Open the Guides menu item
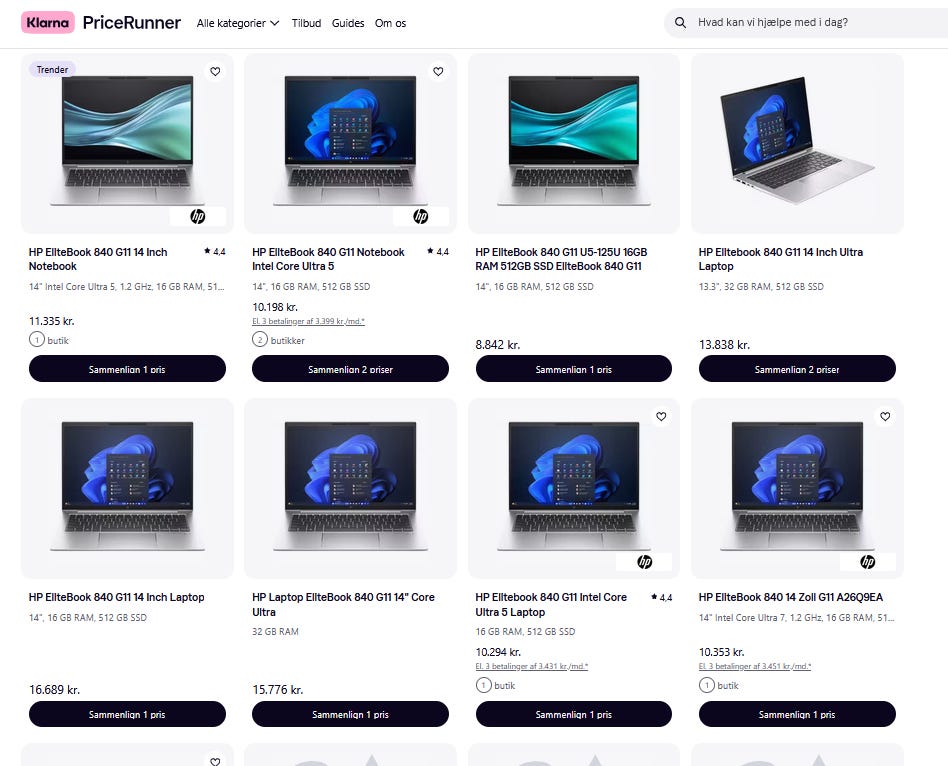This screenshot has width=948, height=766. pos(348,23)
